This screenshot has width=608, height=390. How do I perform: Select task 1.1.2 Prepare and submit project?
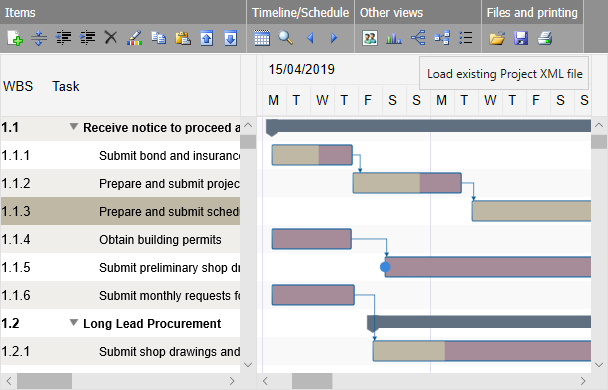click(x=120, y=183)
